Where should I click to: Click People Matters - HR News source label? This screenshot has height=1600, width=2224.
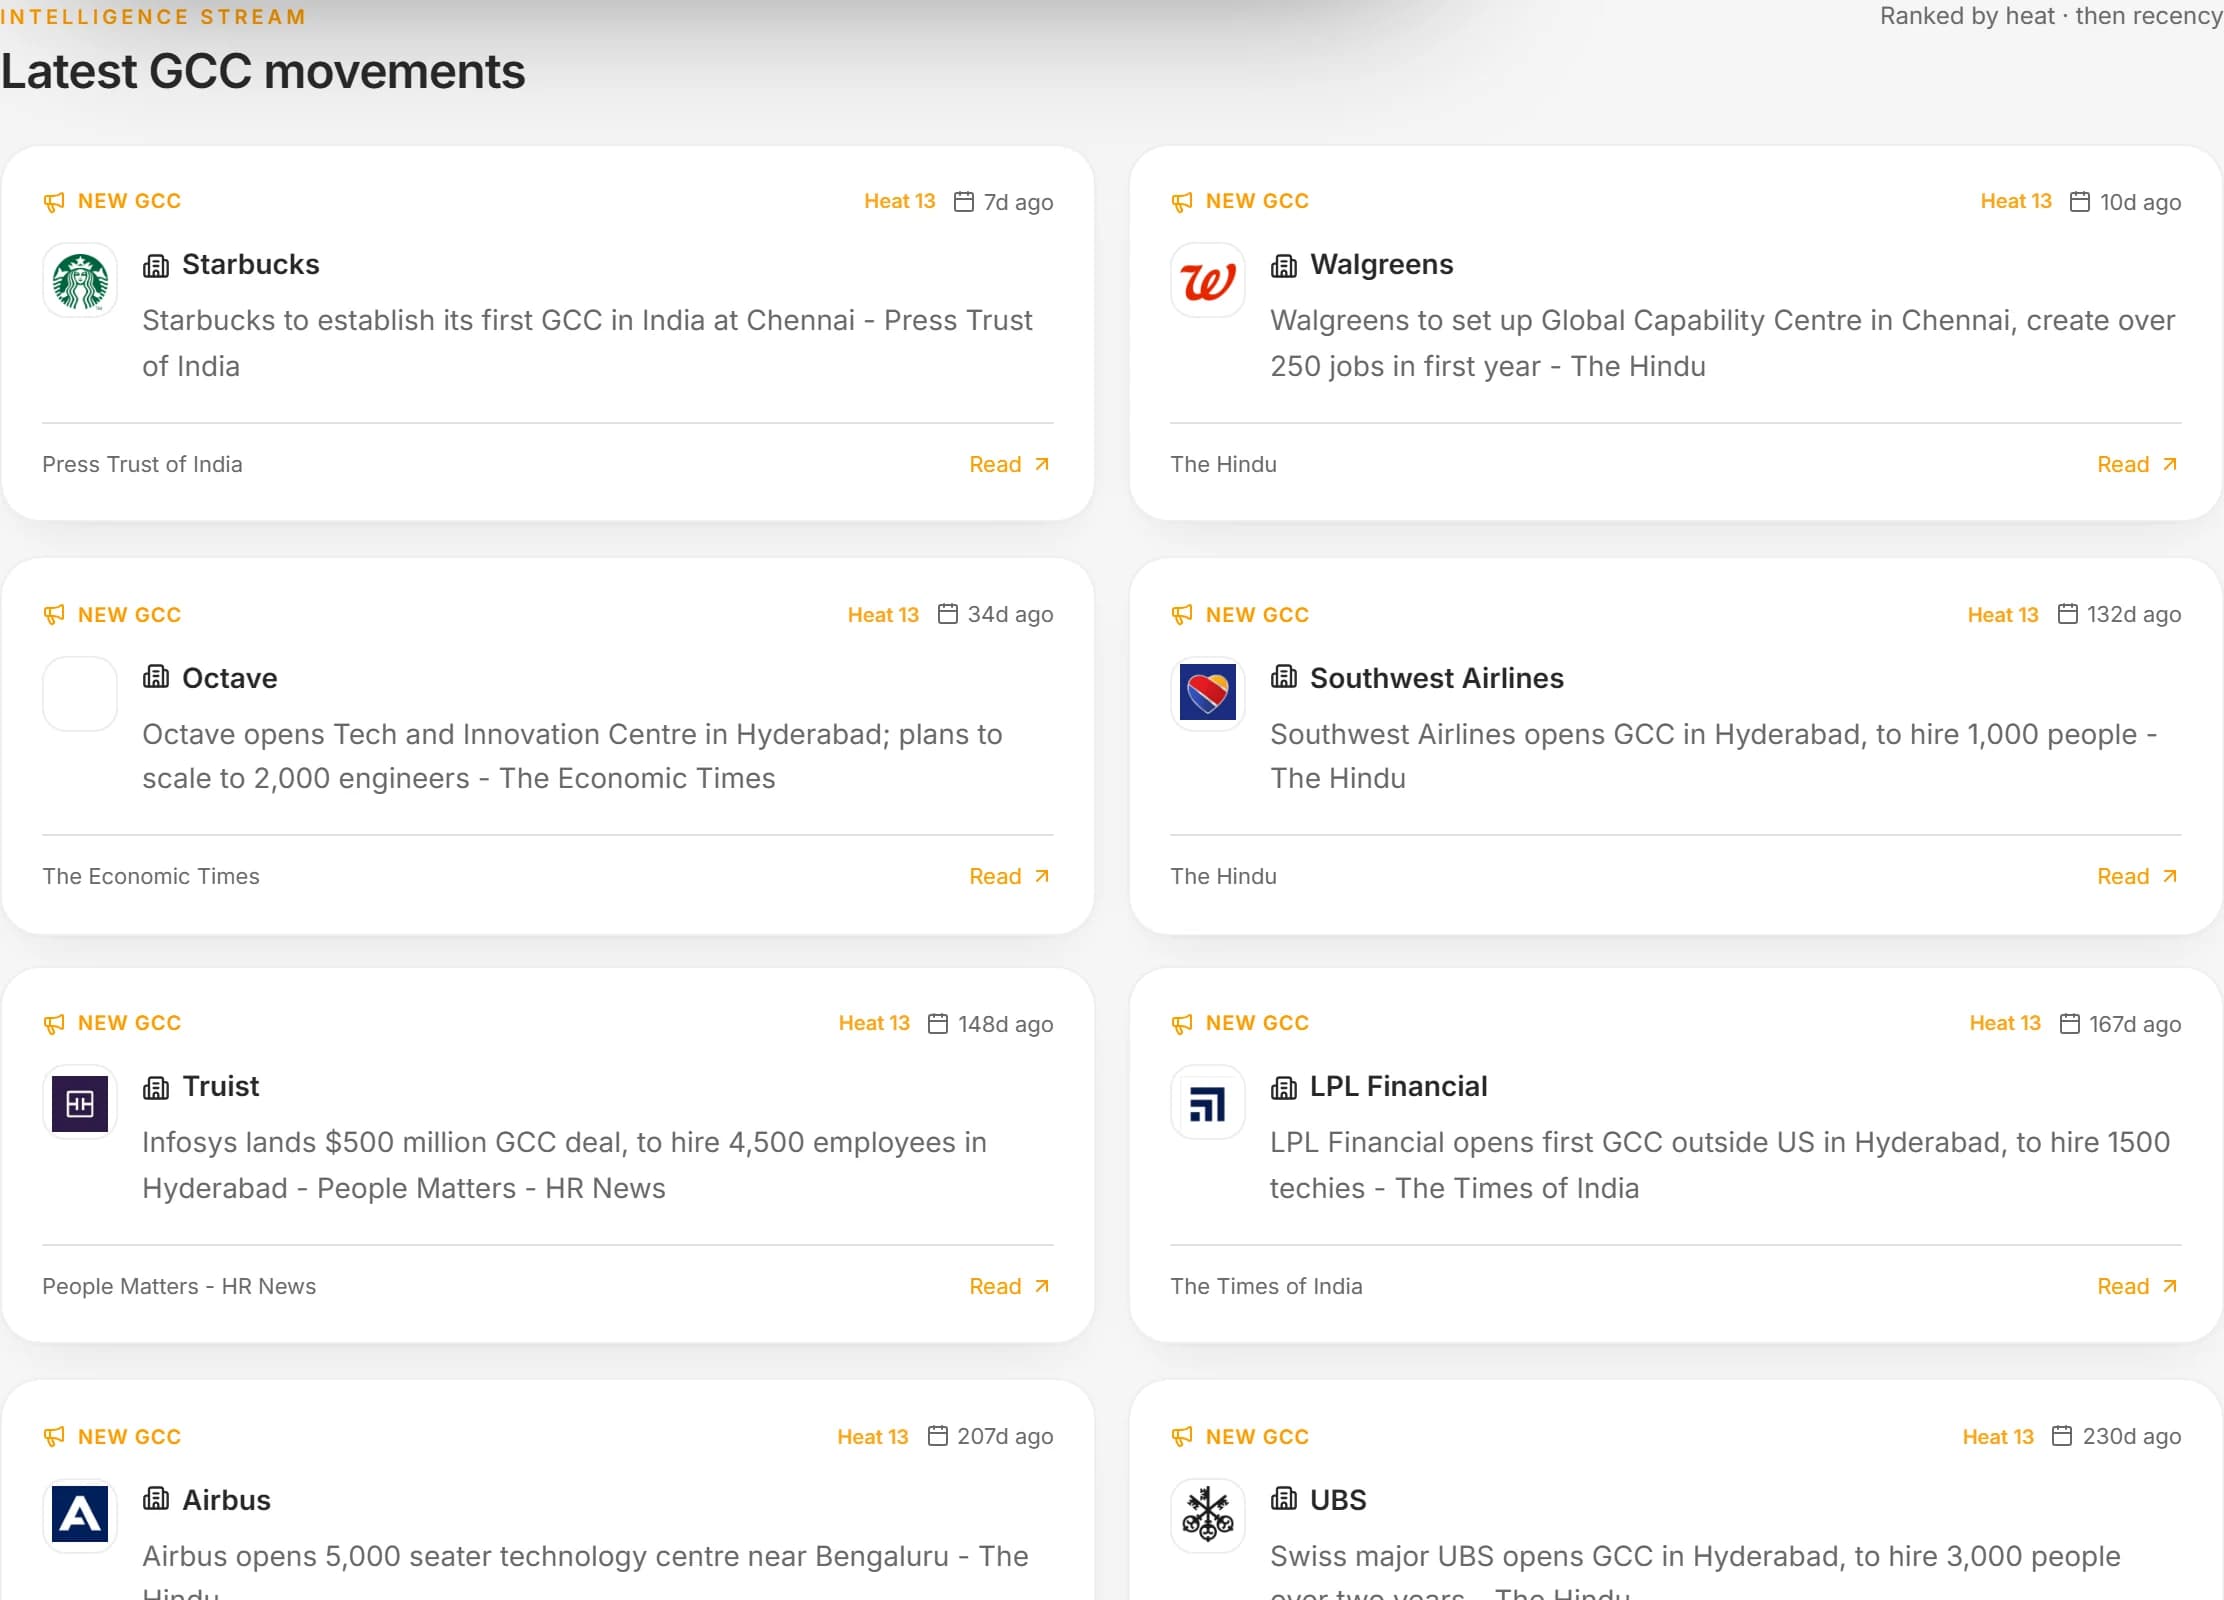[x=179, y=1286]
